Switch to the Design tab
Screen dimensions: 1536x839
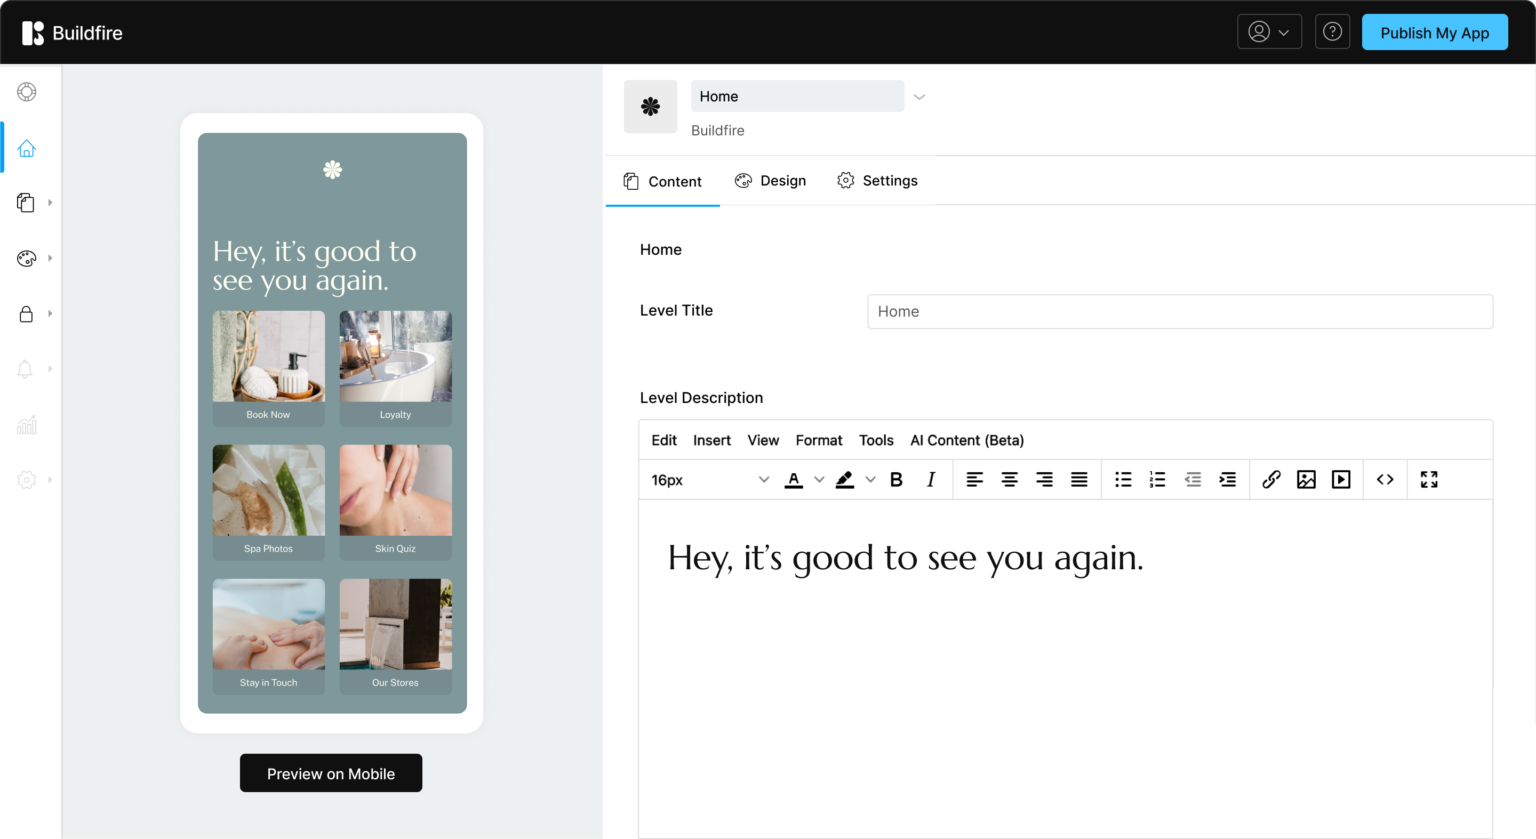click(770, 181)
